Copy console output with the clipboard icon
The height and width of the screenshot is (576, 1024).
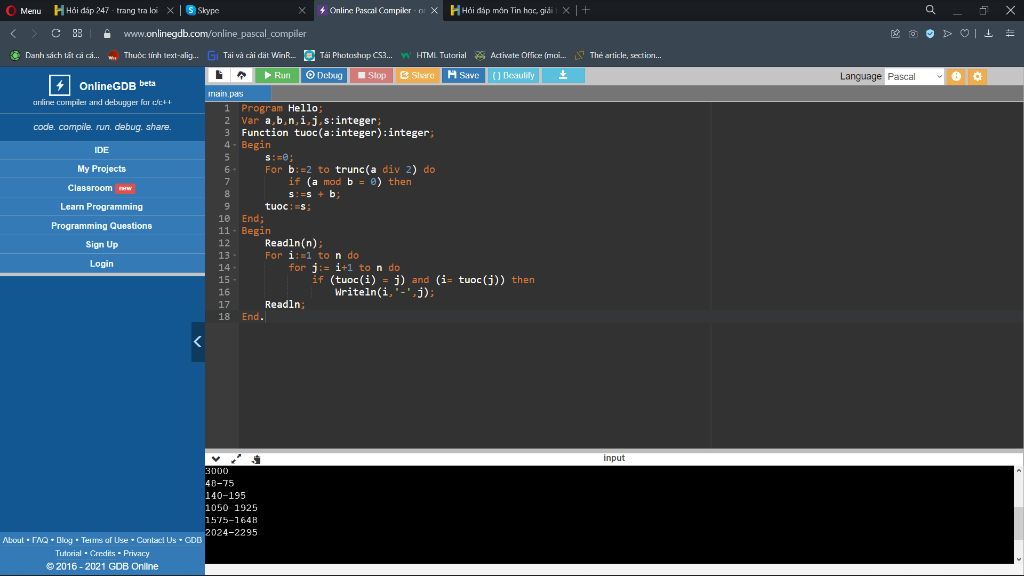(x=256, y=459)
